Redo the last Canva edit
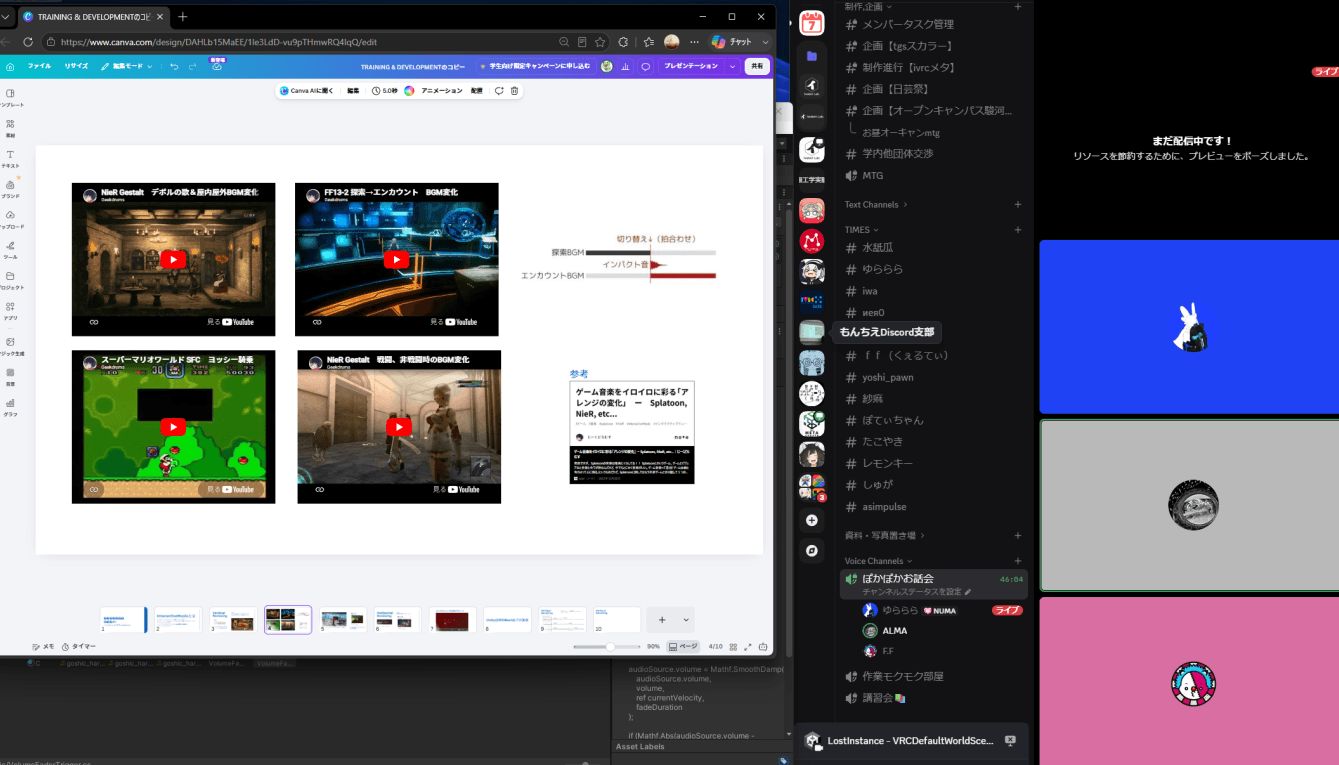 pyautogui.click(x=193, y=66)
